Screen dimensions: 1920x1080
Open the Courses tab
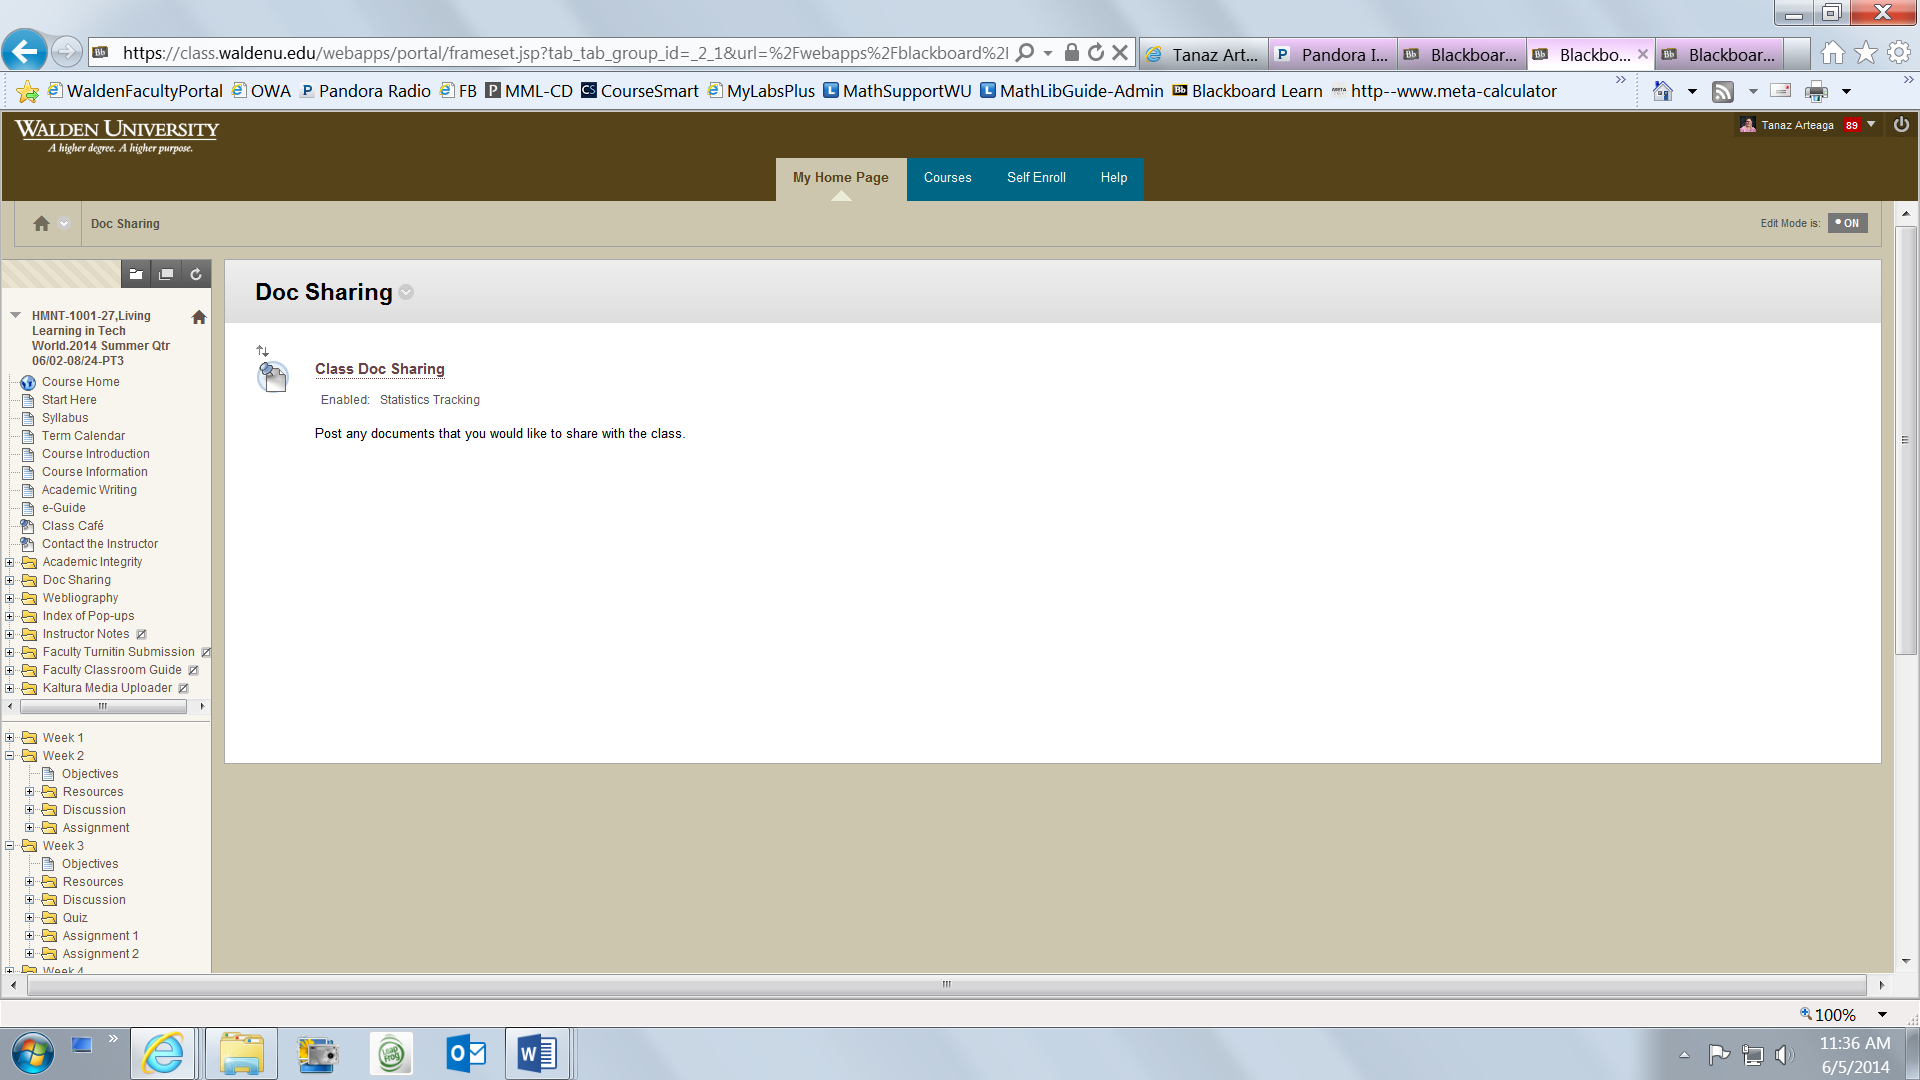(x=947, y=178)
